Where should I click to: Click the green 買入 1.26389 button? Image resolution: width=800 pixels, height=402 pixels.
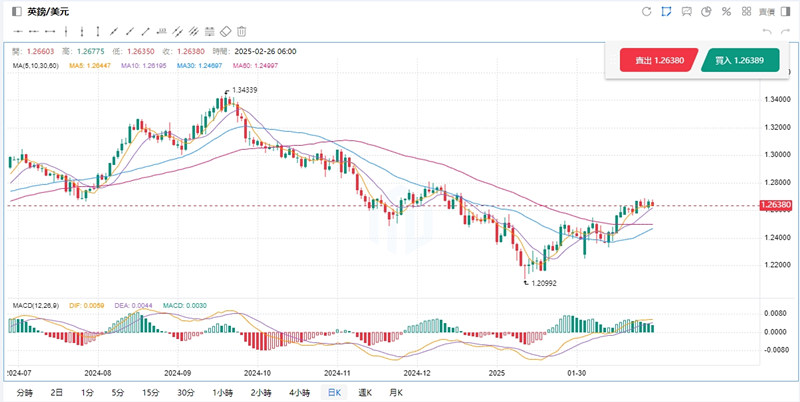click(x=740, y=61)
